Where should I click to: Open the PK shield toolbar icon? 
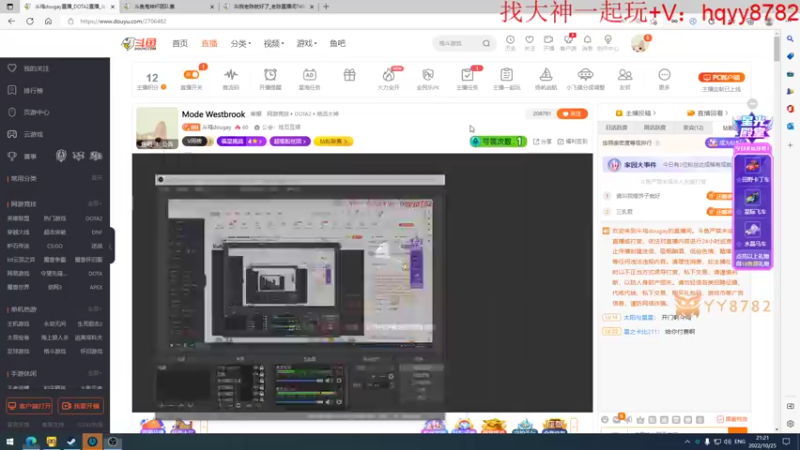point(428,76)
